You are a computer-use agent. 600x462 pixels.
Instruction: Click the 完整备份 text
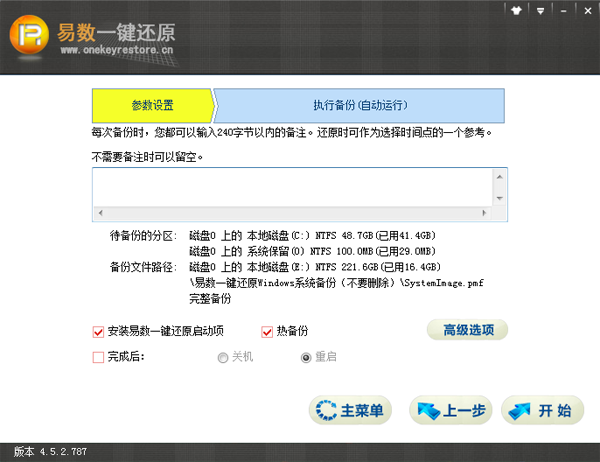210,299
